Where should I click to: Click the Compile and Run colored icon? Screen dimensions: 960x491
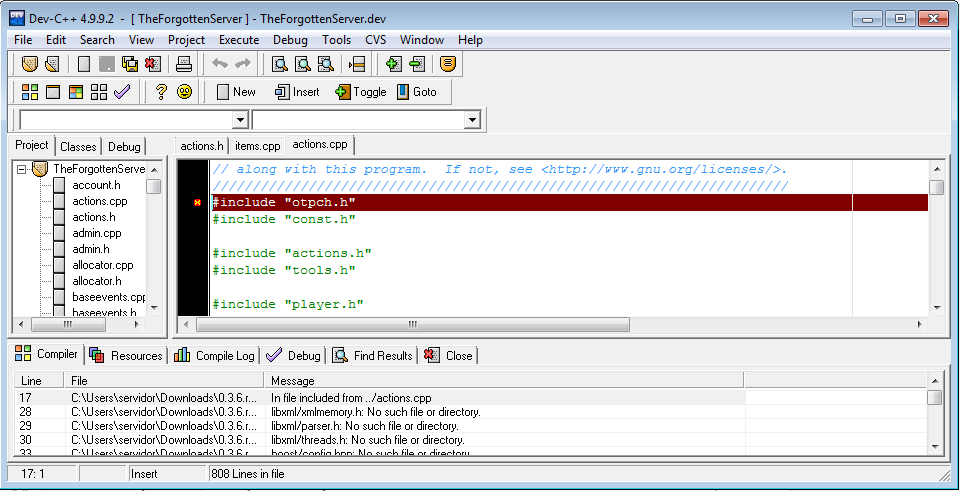(x=75, y=92)
